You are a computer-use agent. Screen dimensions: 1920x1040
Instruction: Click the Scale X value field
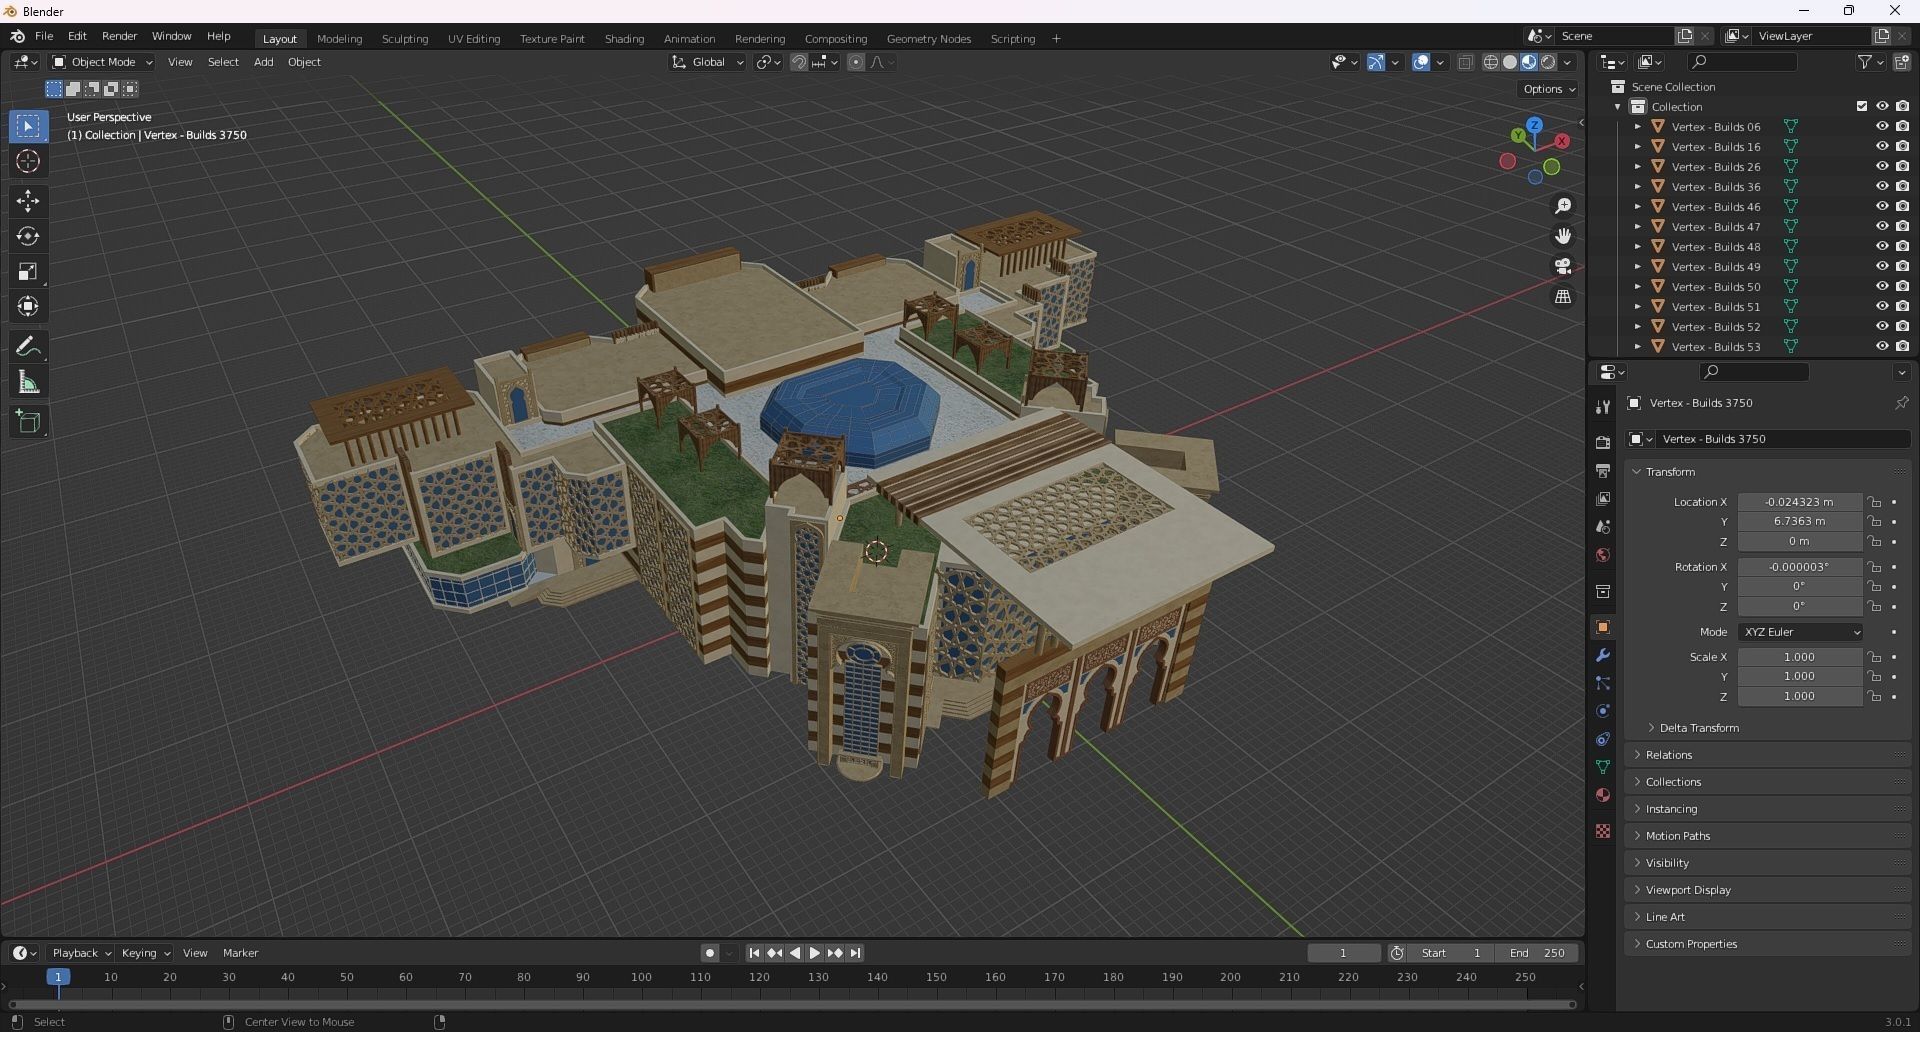(x=1799, y=657)
